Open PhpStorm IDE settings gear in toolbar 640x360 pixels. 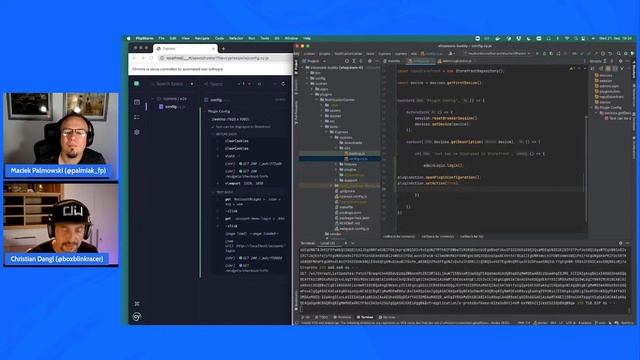[626, 53]
